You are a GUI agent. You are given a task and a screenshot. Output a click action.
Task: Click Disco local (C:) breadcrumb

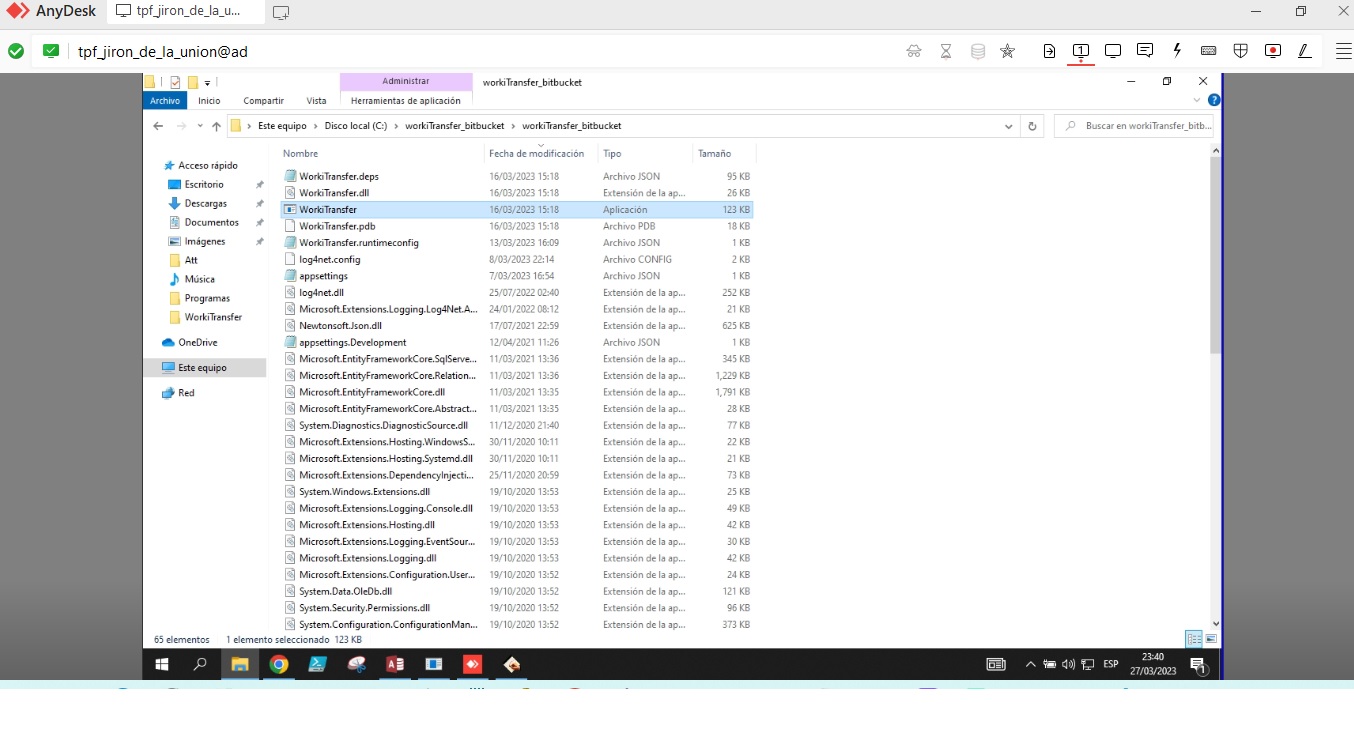(x=356, y=126)
